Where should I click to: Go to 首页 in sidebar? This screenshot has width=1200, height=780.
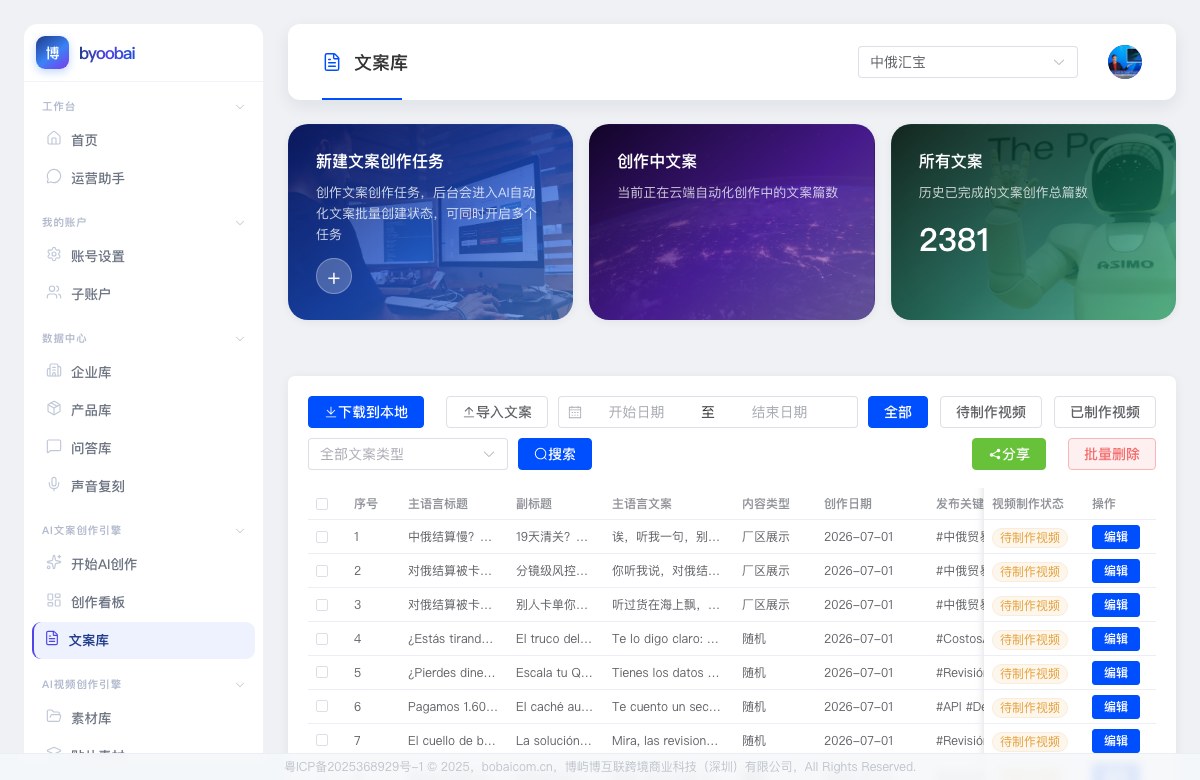click(143, 140)
